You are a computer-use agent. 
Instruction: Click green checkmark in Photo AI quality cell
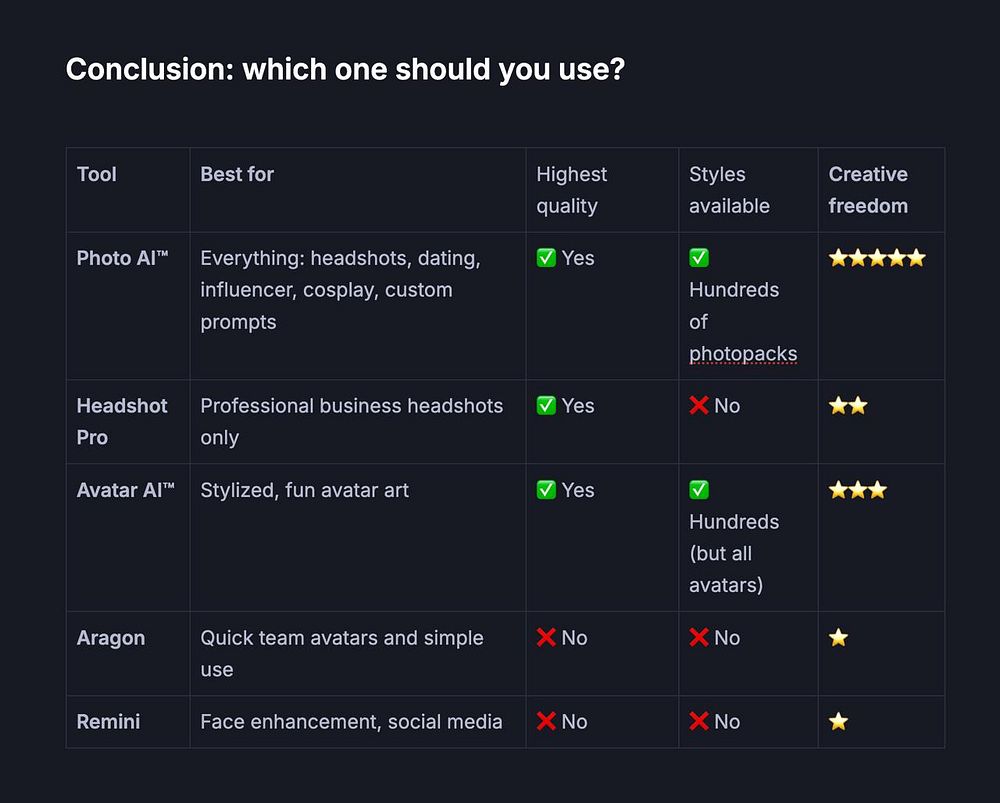click(546, 258)
